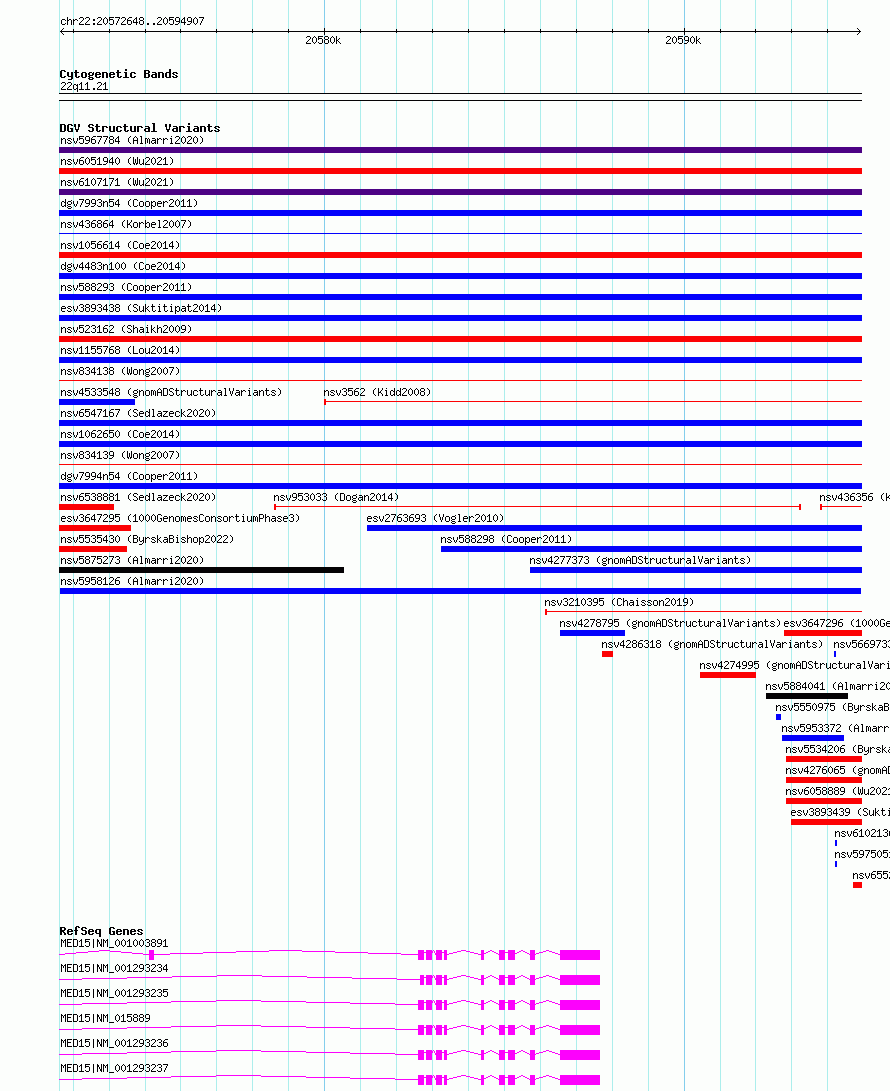
Task: Click dgv7994n54 (Cooper2011) label
Action: [x=129, y=476]
